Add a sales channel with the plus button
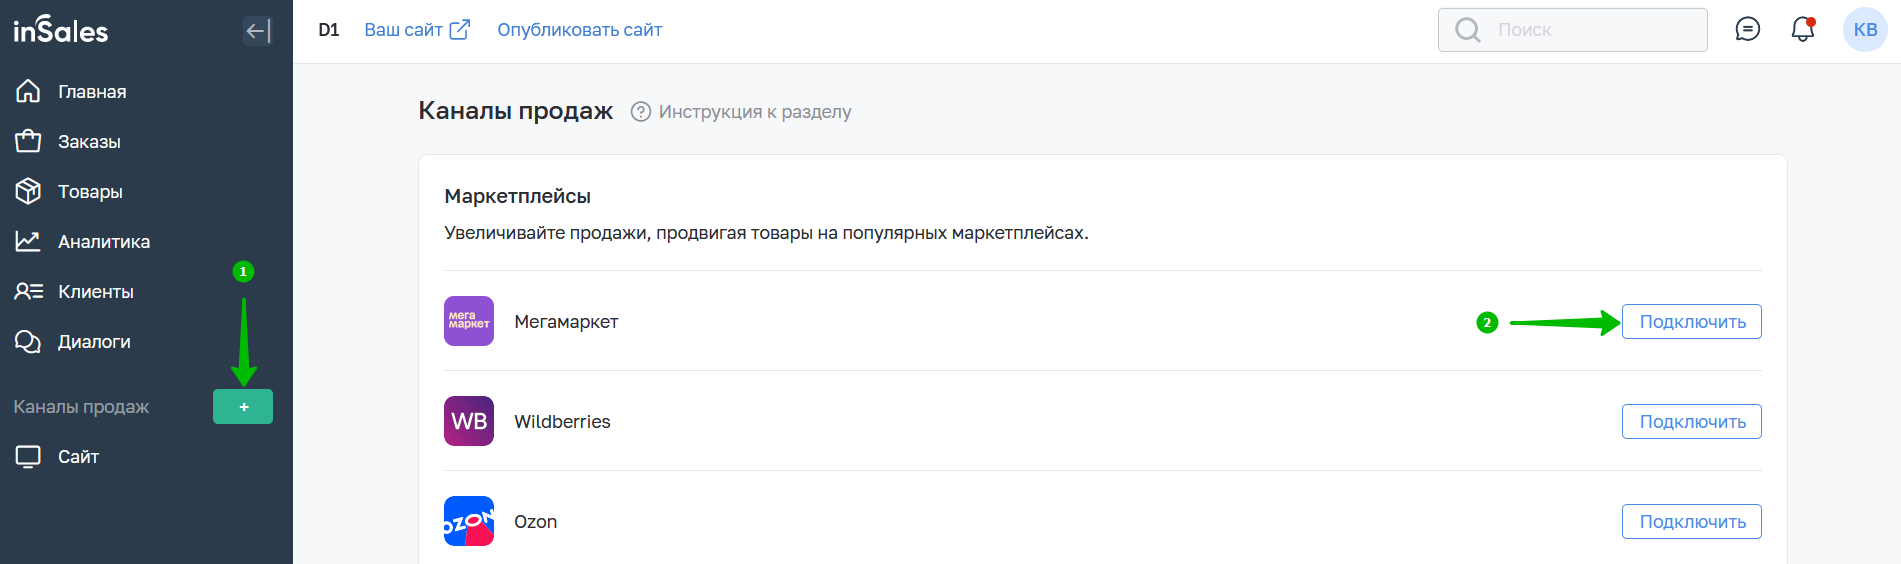 pyautogui.click(x=243, y=407)
